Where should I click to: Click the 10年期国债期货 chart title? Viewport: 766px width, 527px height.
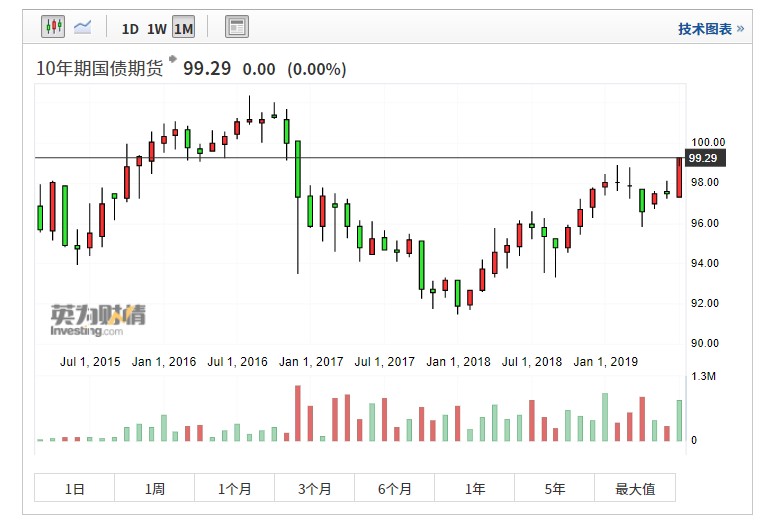click(100, 68)
